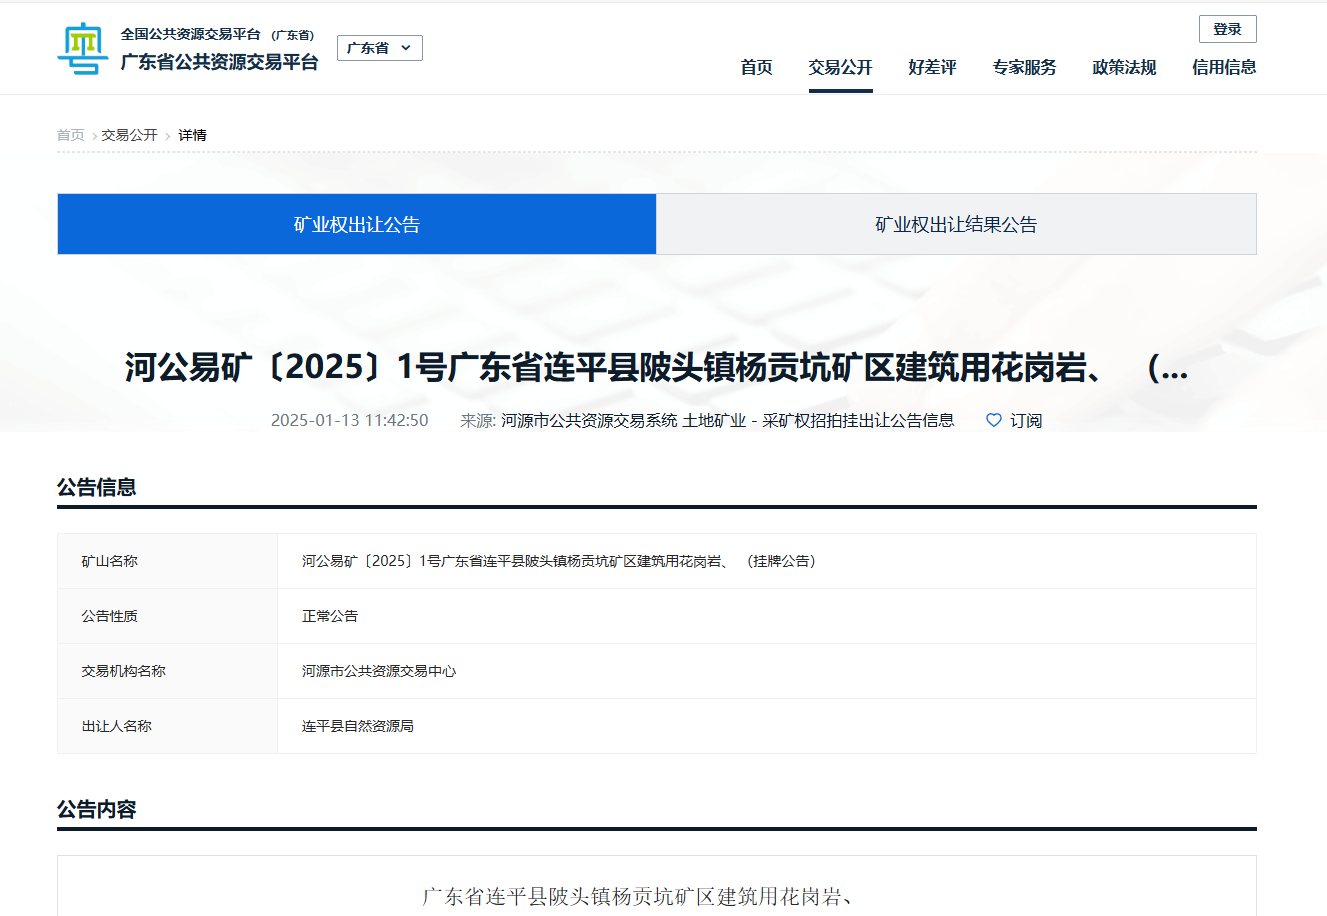Click the platform name 广东省公共资源交易平台
Screen dimensions: 1327x916
click(219, 62)
